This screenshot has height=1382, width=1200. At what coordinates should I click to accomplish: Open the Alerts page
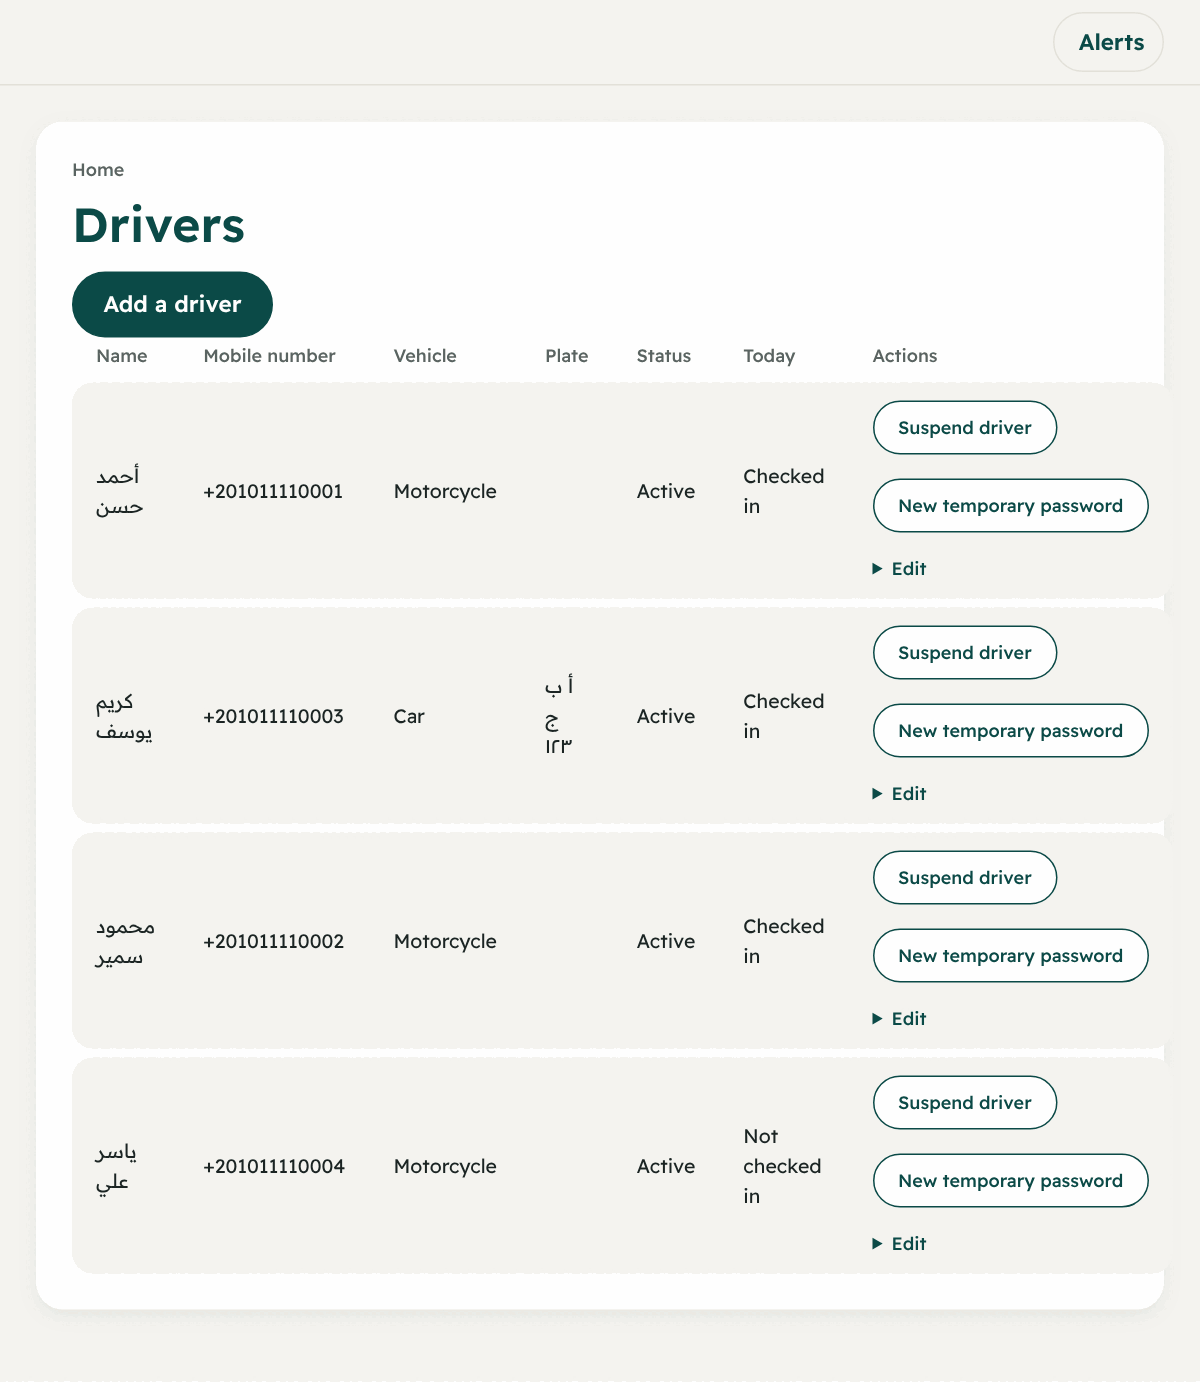click(1108, 42)
